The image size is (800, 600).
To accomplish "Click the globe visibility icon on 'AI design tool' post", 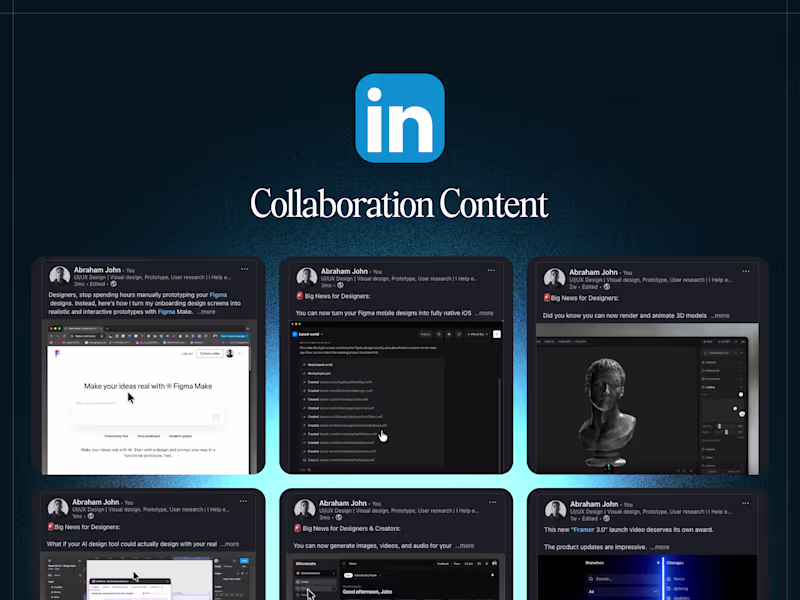I will pos(90,516).
